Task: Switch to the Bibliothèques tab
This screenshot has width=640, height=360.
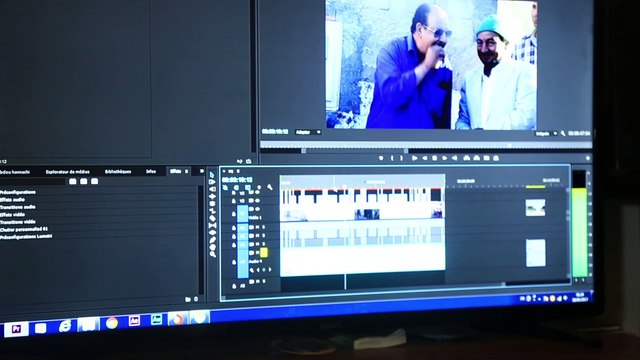Action: tap(118, 171)
